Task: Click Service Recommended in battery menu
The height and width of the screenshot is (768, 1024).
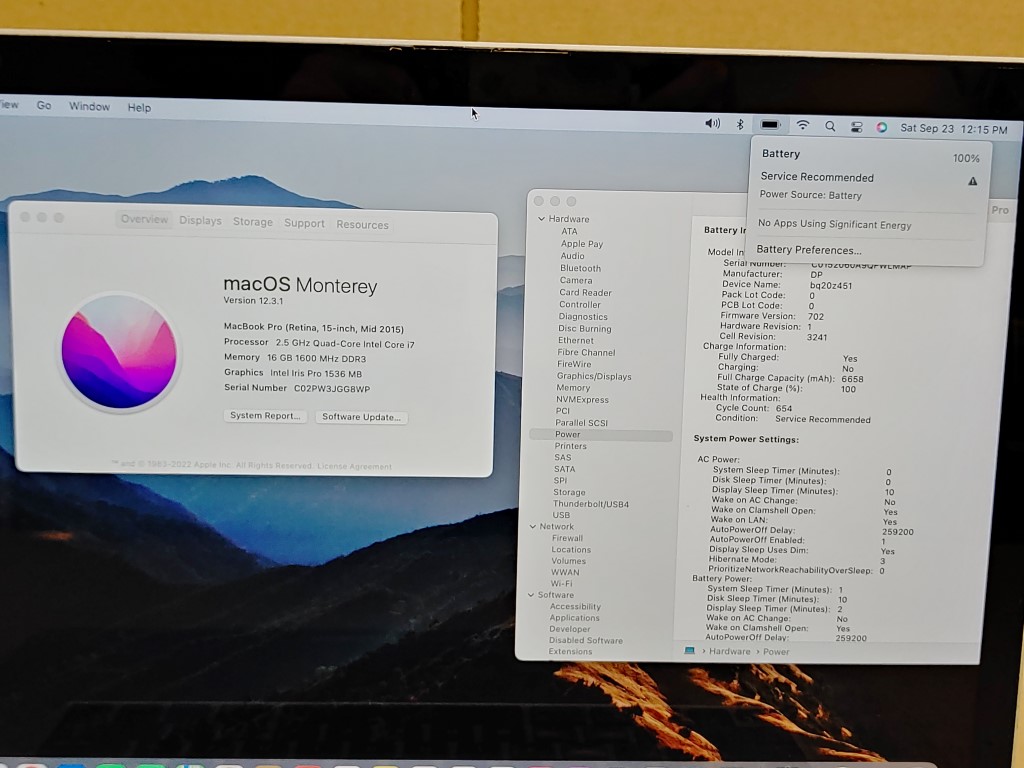Action: pyautogui.click(x=817, y=177)
